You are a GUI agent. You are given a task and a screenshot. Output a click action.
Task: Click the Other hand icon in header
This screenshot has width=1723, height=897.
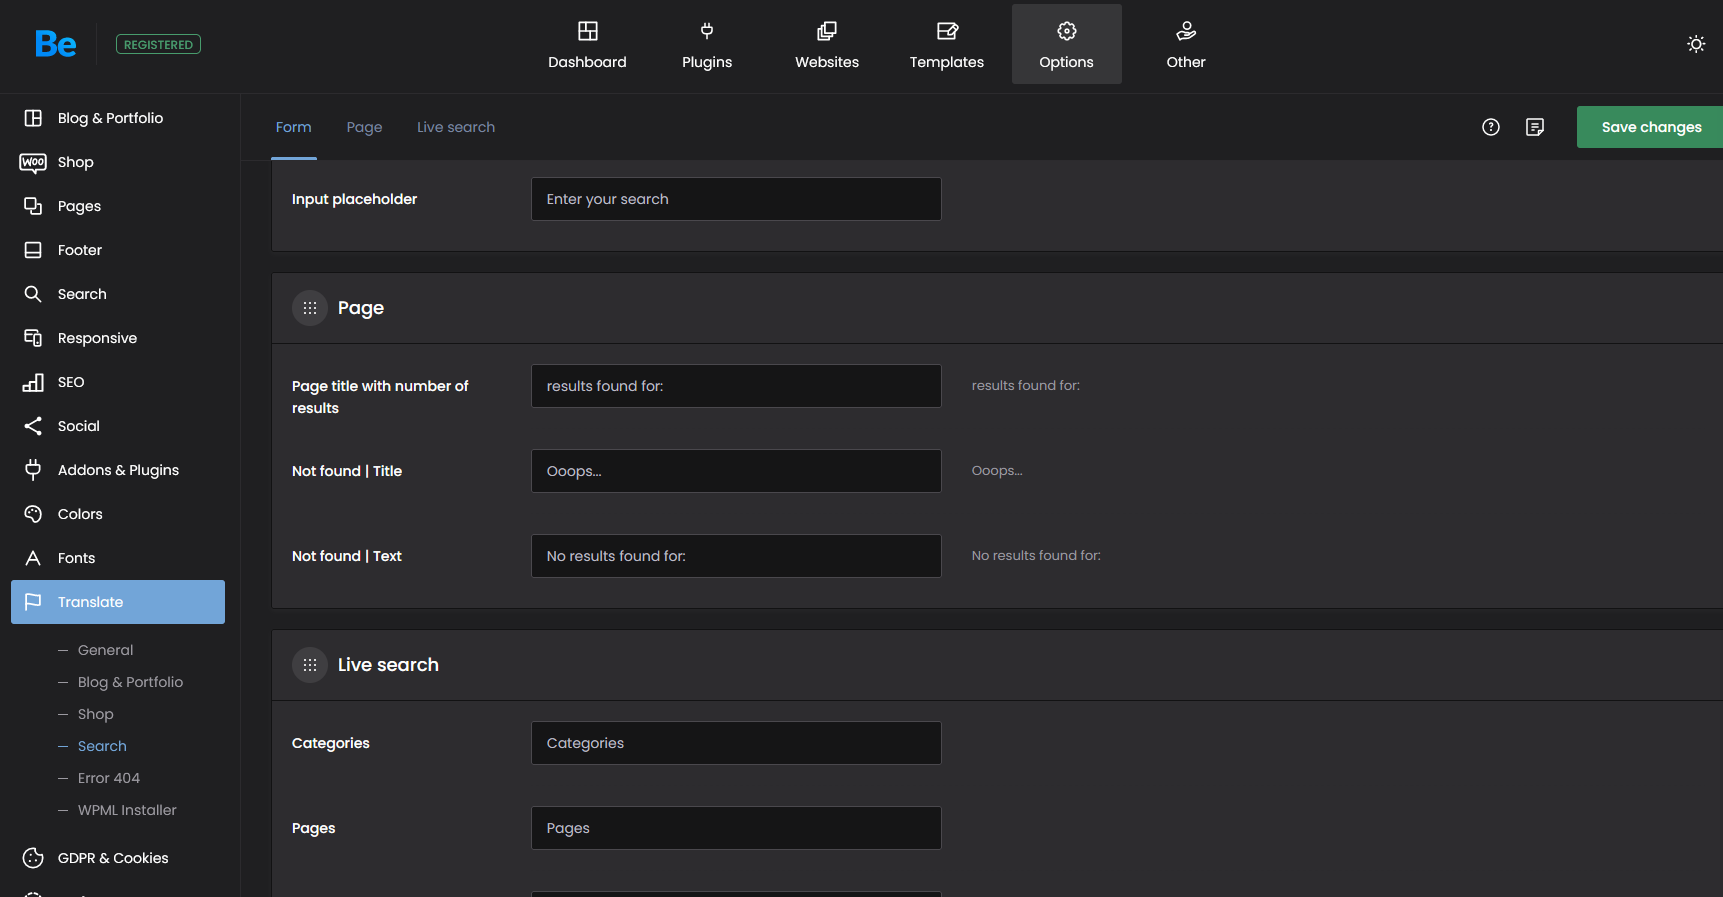(1186, 31)
